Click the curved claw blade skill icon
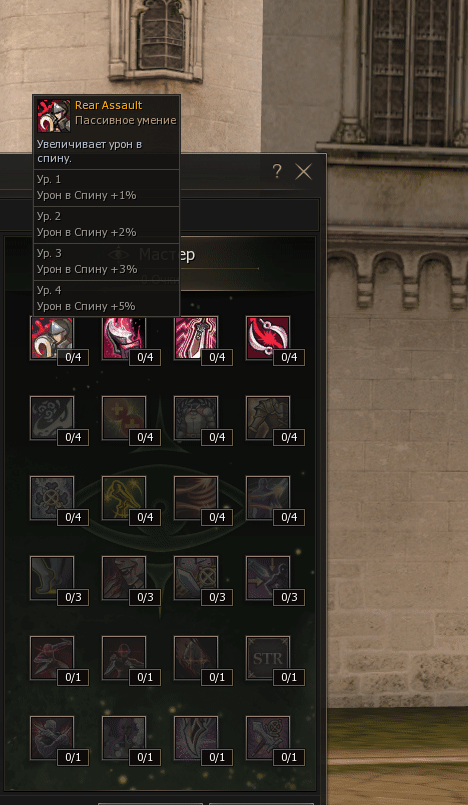This screenshot has height=805, width=468. (196, 738)
